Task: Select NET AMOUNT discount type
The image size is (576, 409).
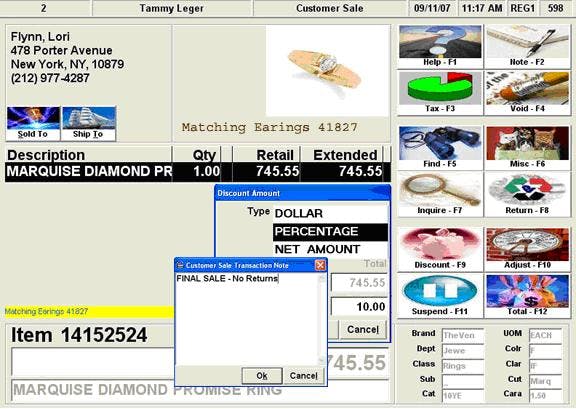Action: coord(330,250)
